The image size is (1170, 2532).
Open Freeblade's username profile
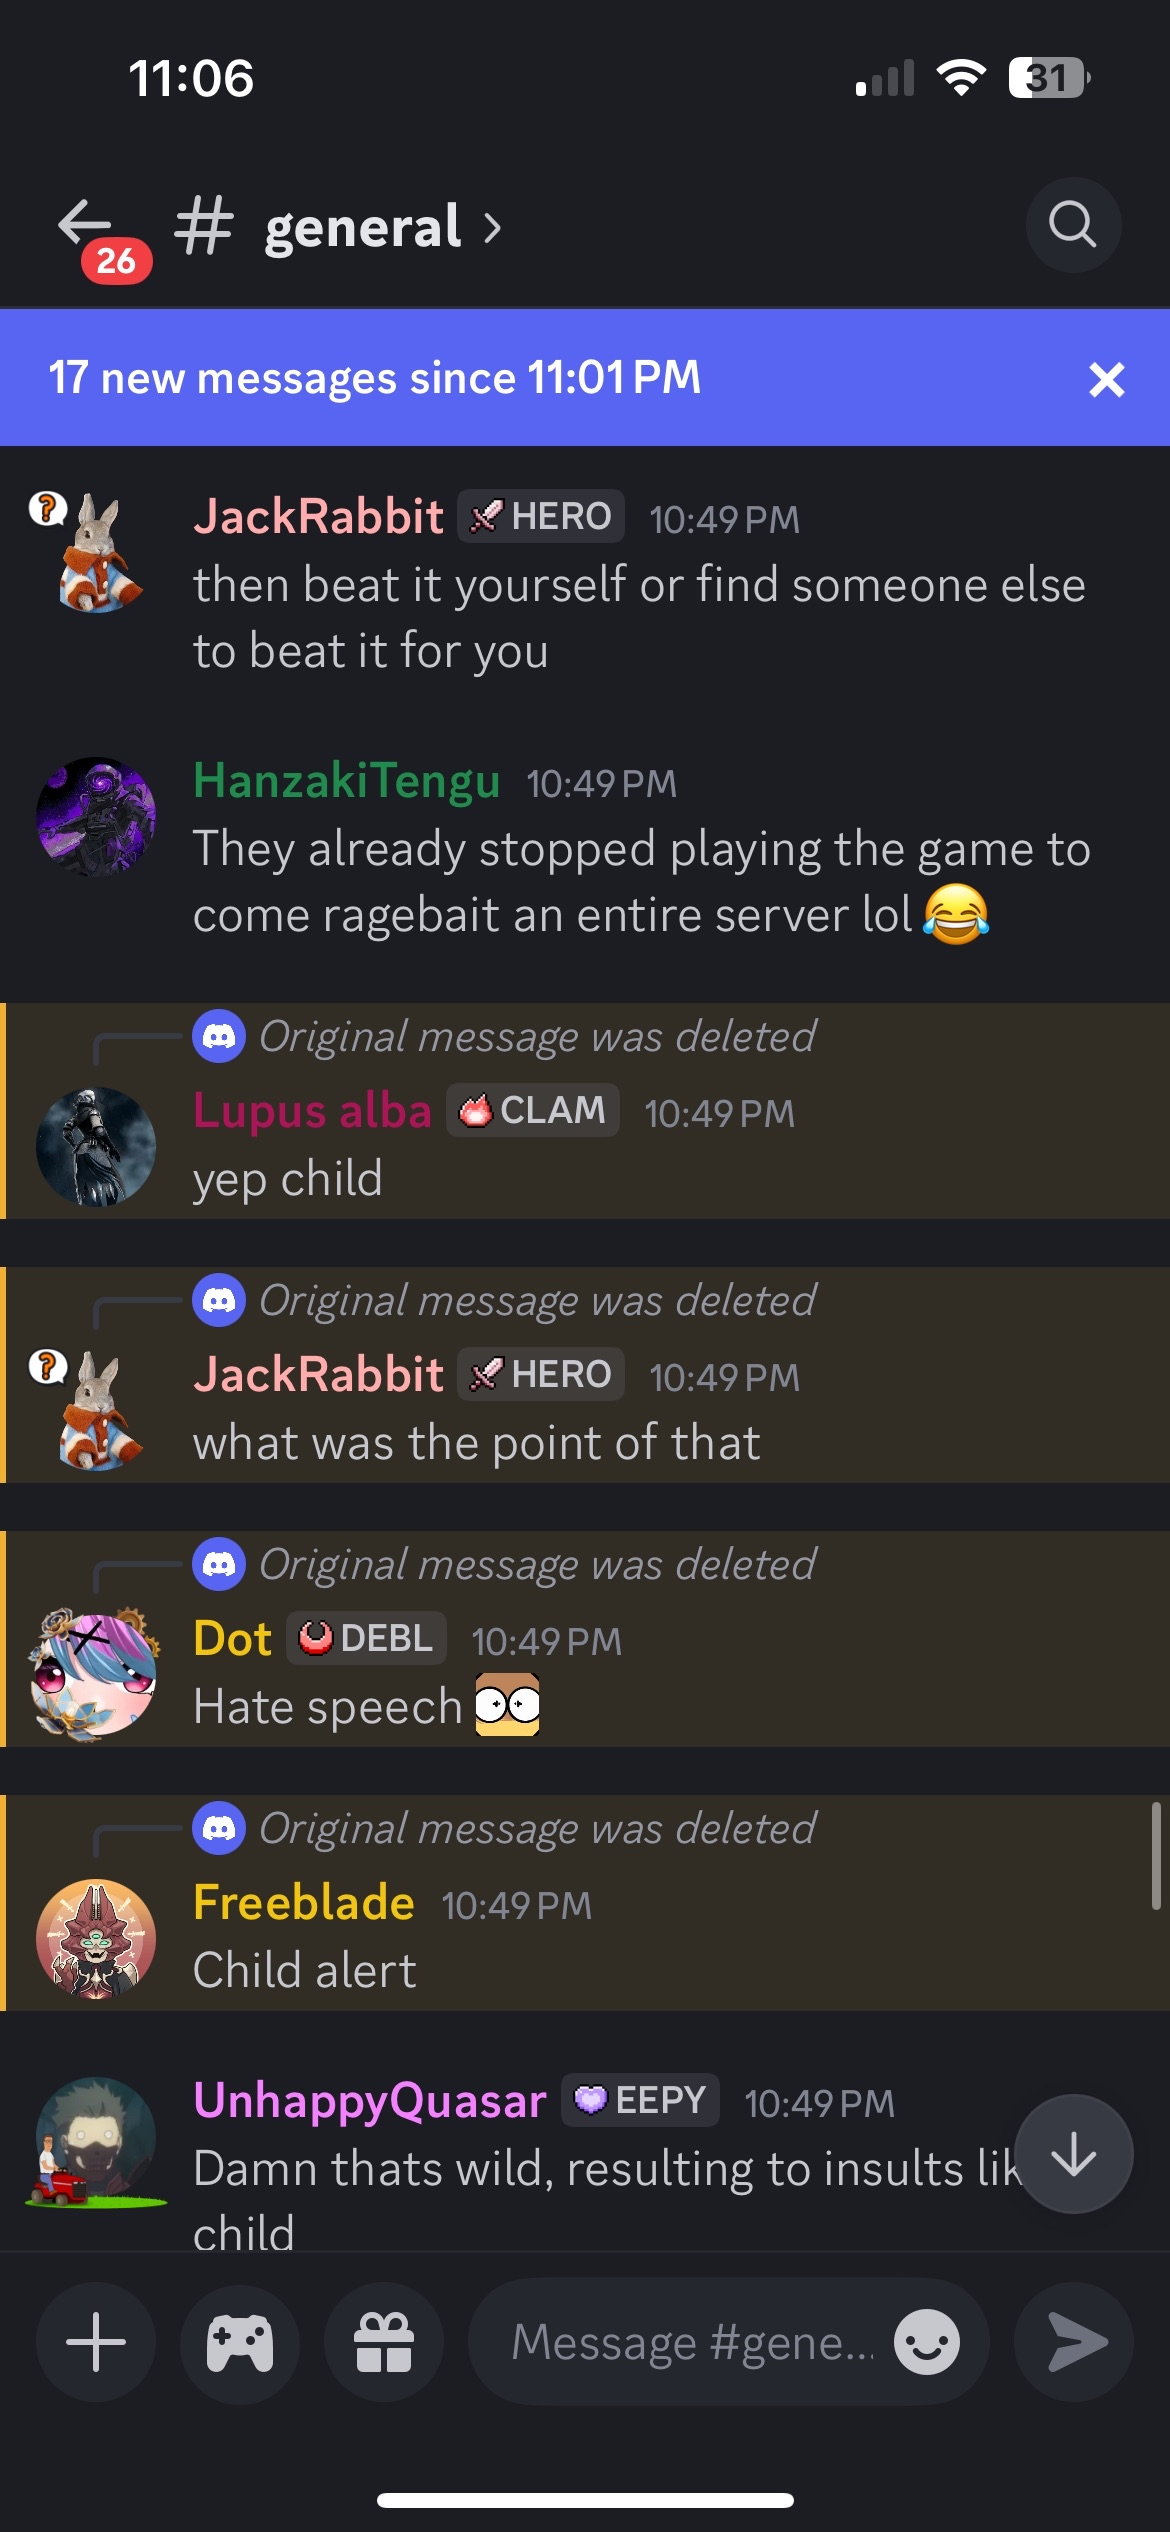tap(304, 1903)
